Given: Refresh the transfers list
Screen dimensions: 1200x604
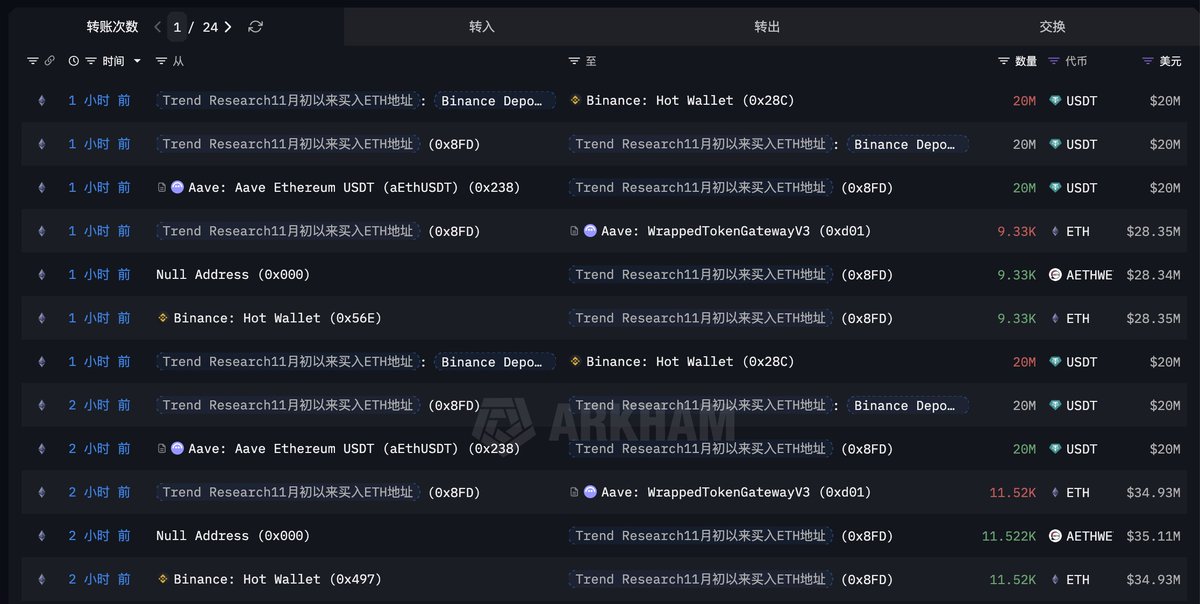Looking at the screenshot, I should click(256, 27).
